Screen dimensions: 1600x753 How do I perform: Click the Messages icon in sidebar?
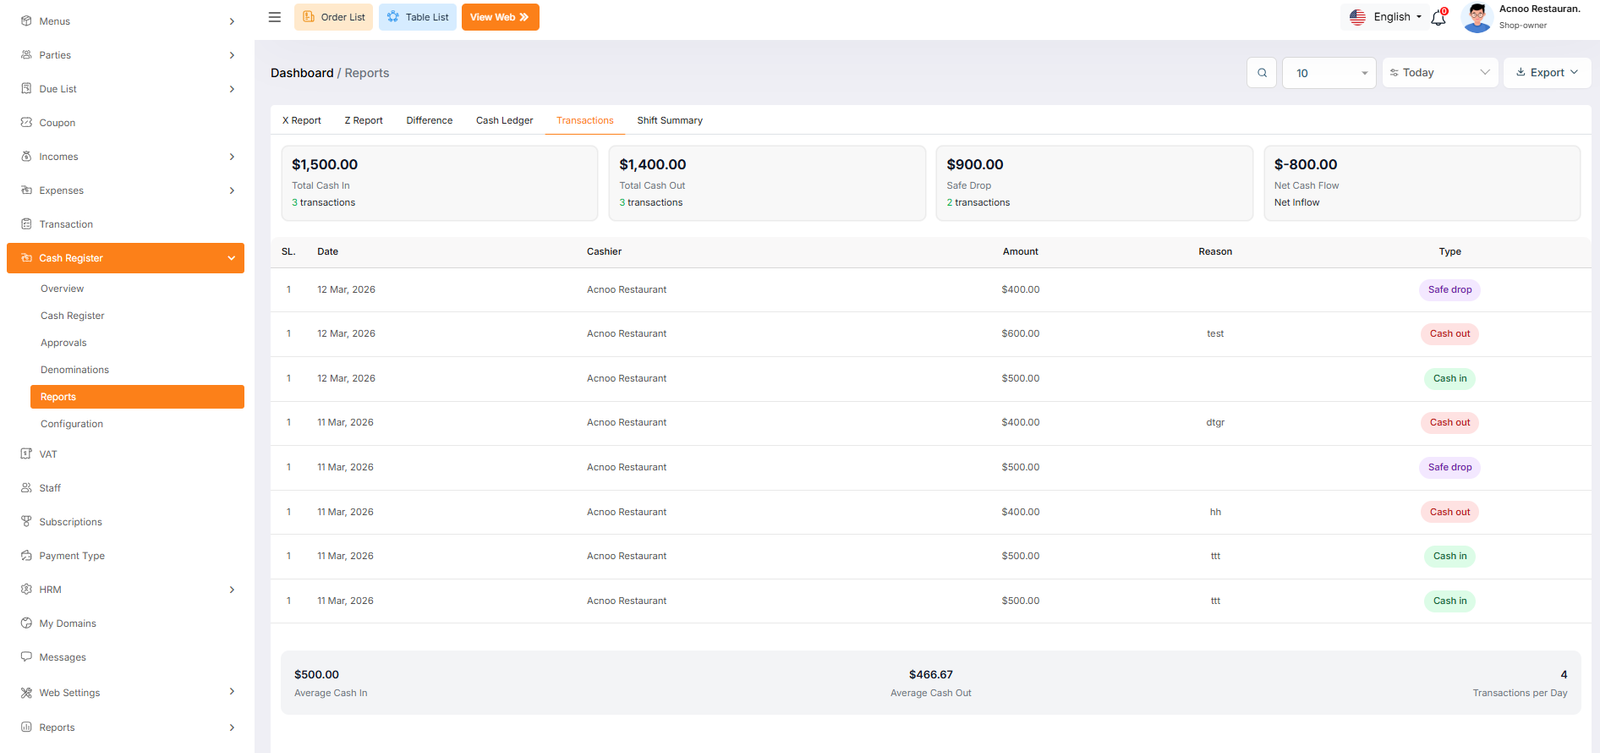[x=27, y=657]
